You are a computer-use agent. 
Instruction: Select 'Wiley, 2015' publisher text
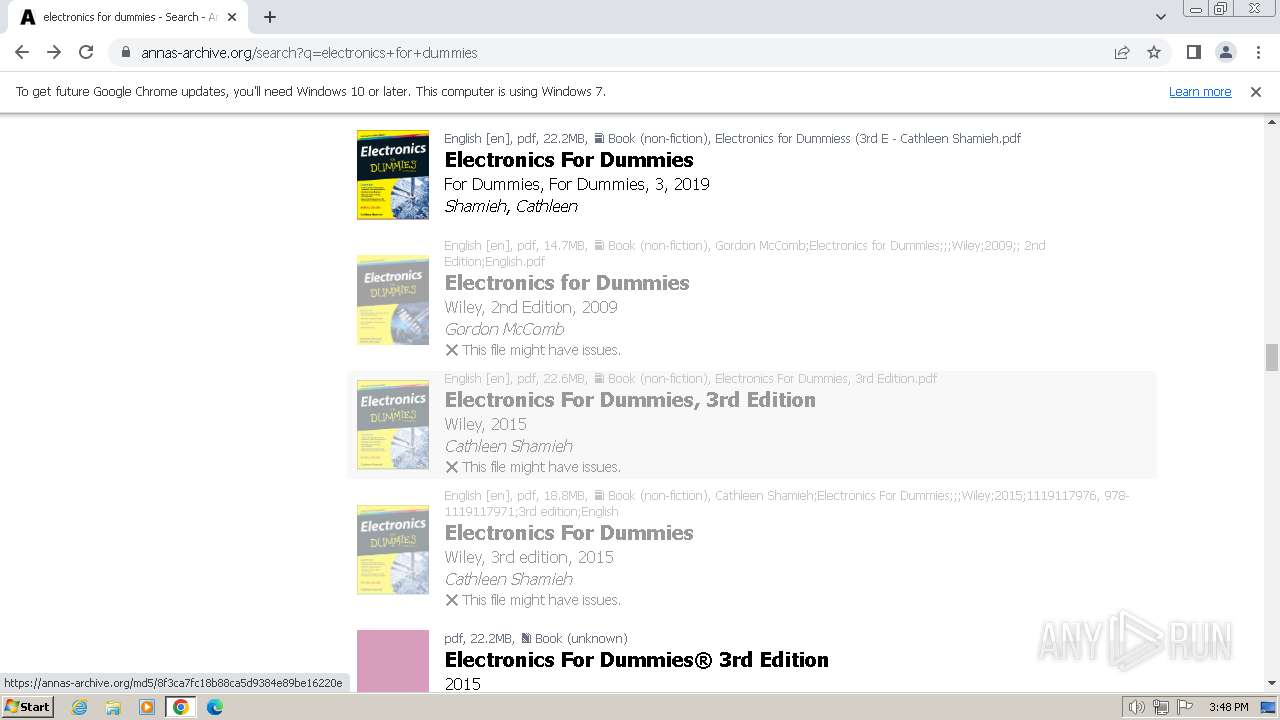point(485,424)
